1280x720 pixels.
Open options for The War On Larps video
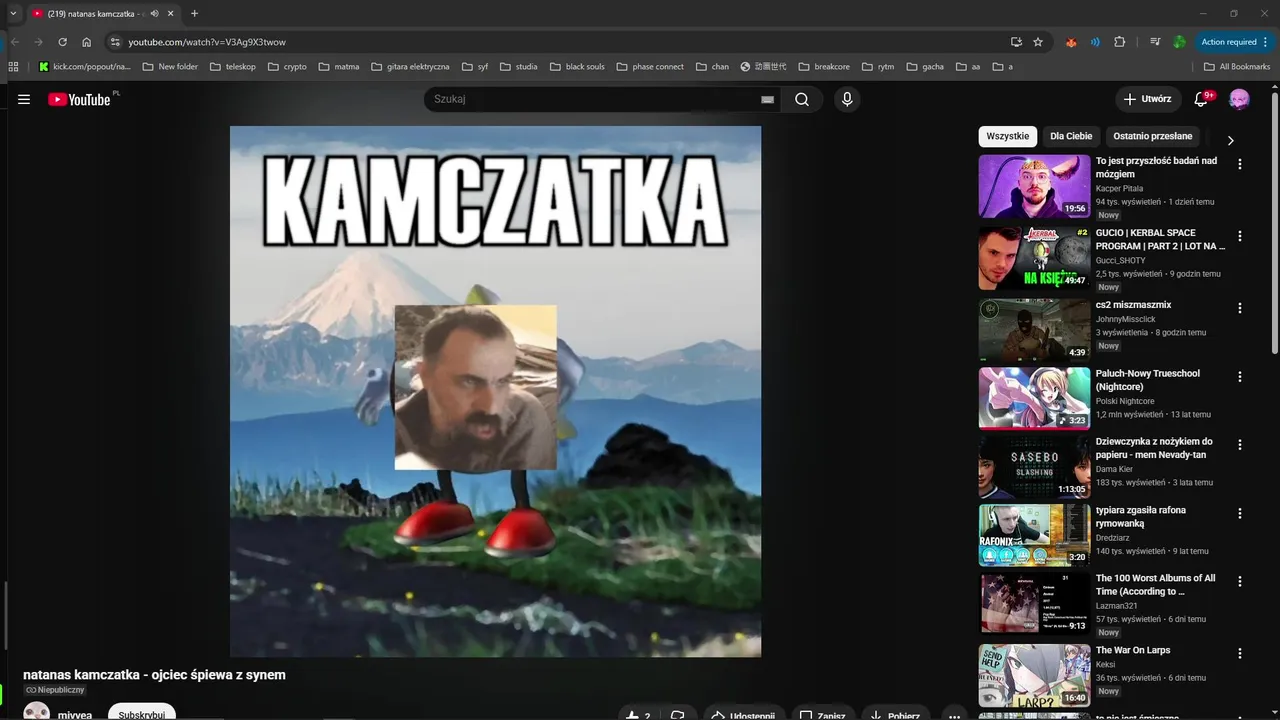(1240, 654)
